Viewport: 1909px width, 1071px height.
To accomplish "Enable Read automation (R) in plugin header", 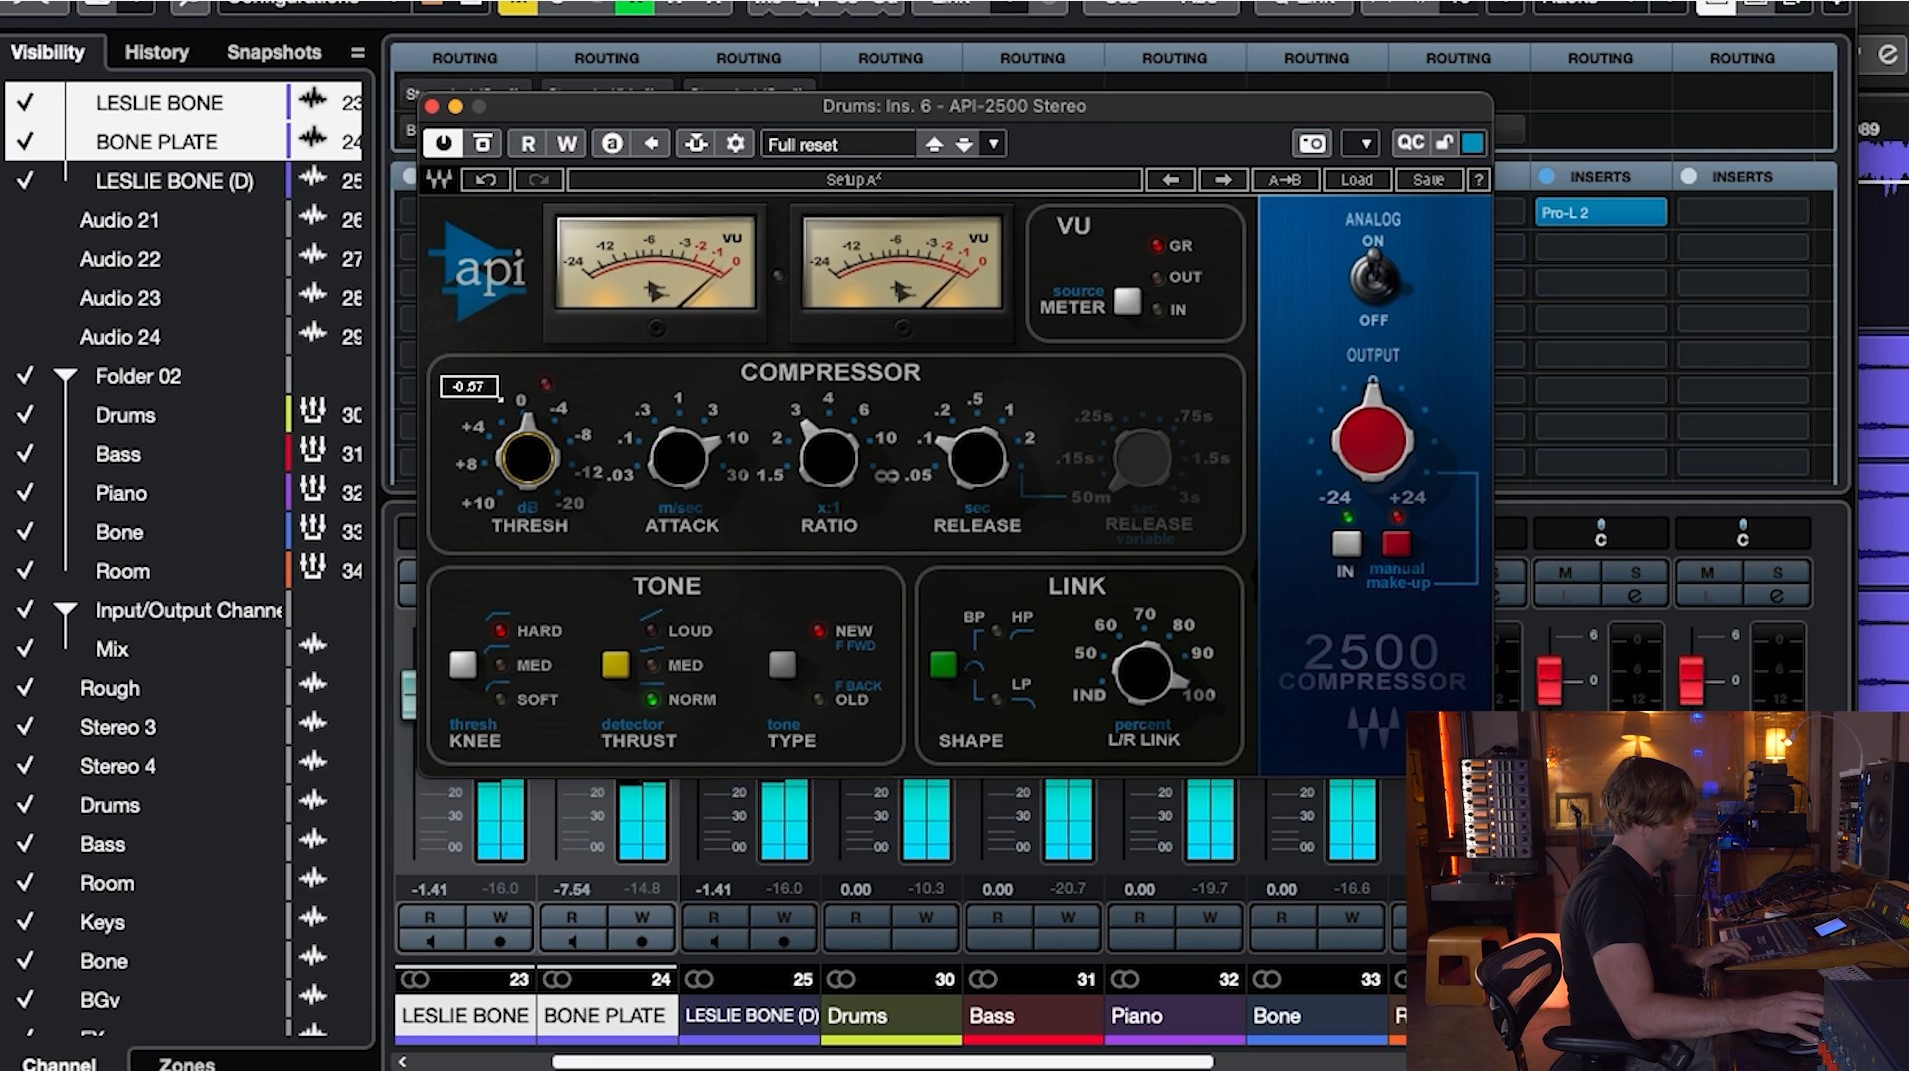I will (528, 144).
